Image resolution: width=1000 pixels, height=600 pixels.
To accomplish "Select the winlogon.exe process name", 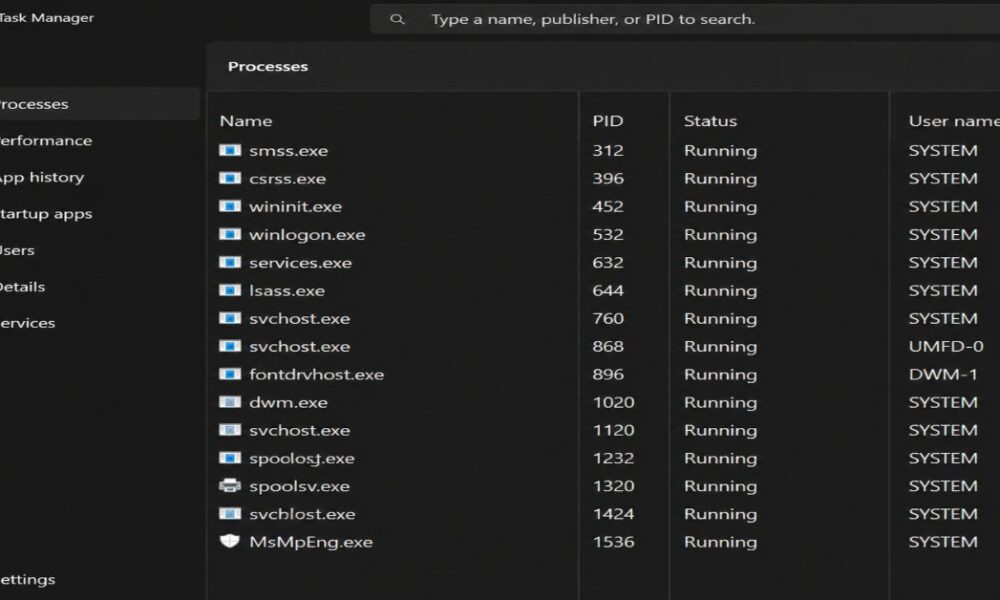I will [307, 235].
